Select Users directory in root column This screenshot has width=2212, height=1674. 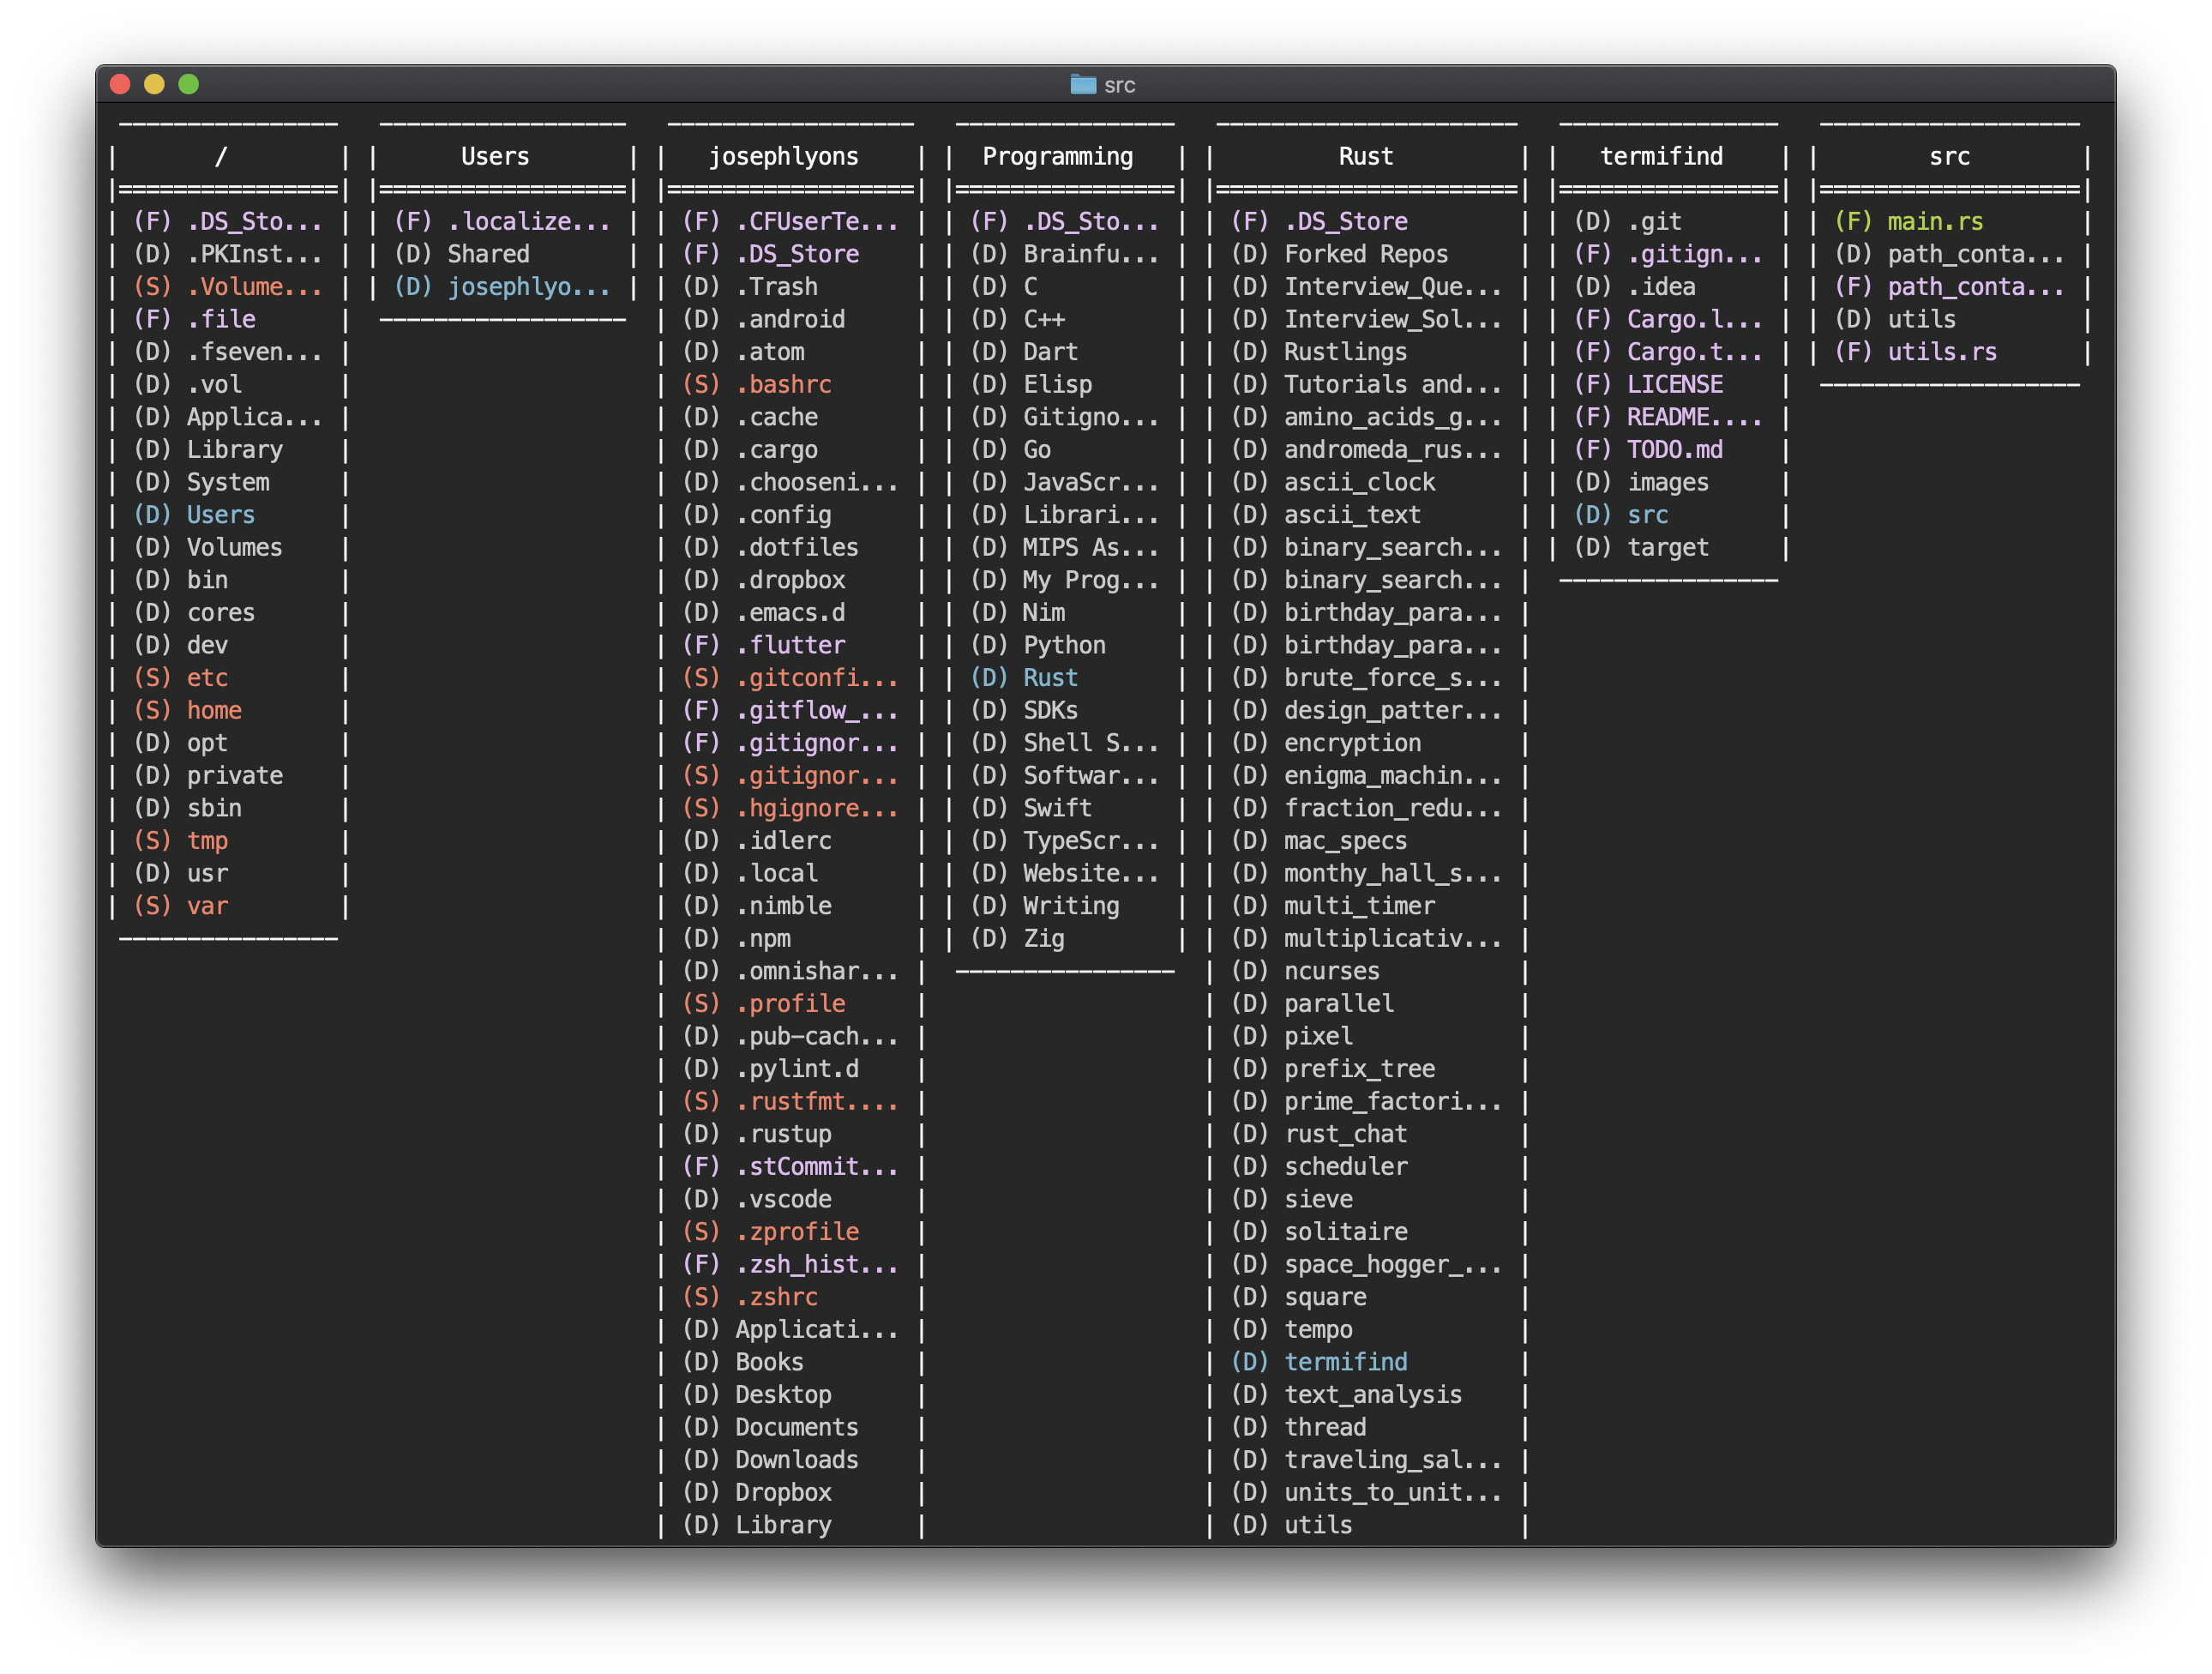coord(220,515)
